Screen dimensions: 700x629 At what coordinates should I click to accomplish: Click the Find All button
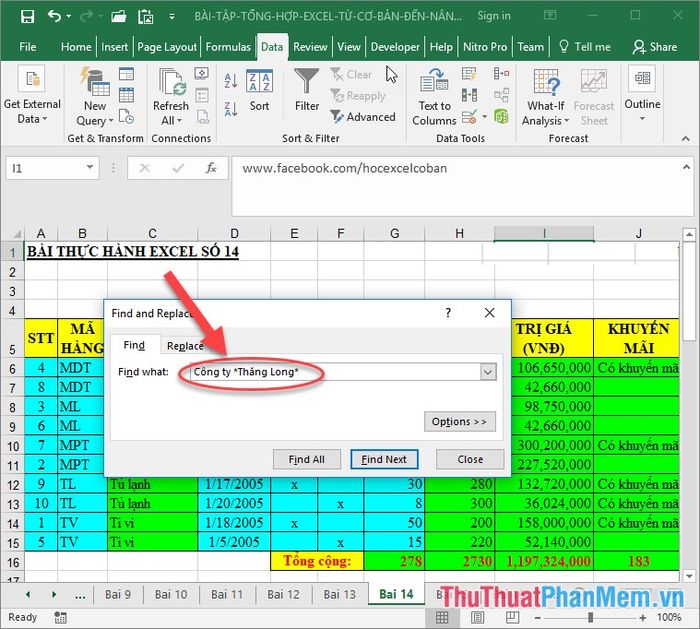(306, 460)
